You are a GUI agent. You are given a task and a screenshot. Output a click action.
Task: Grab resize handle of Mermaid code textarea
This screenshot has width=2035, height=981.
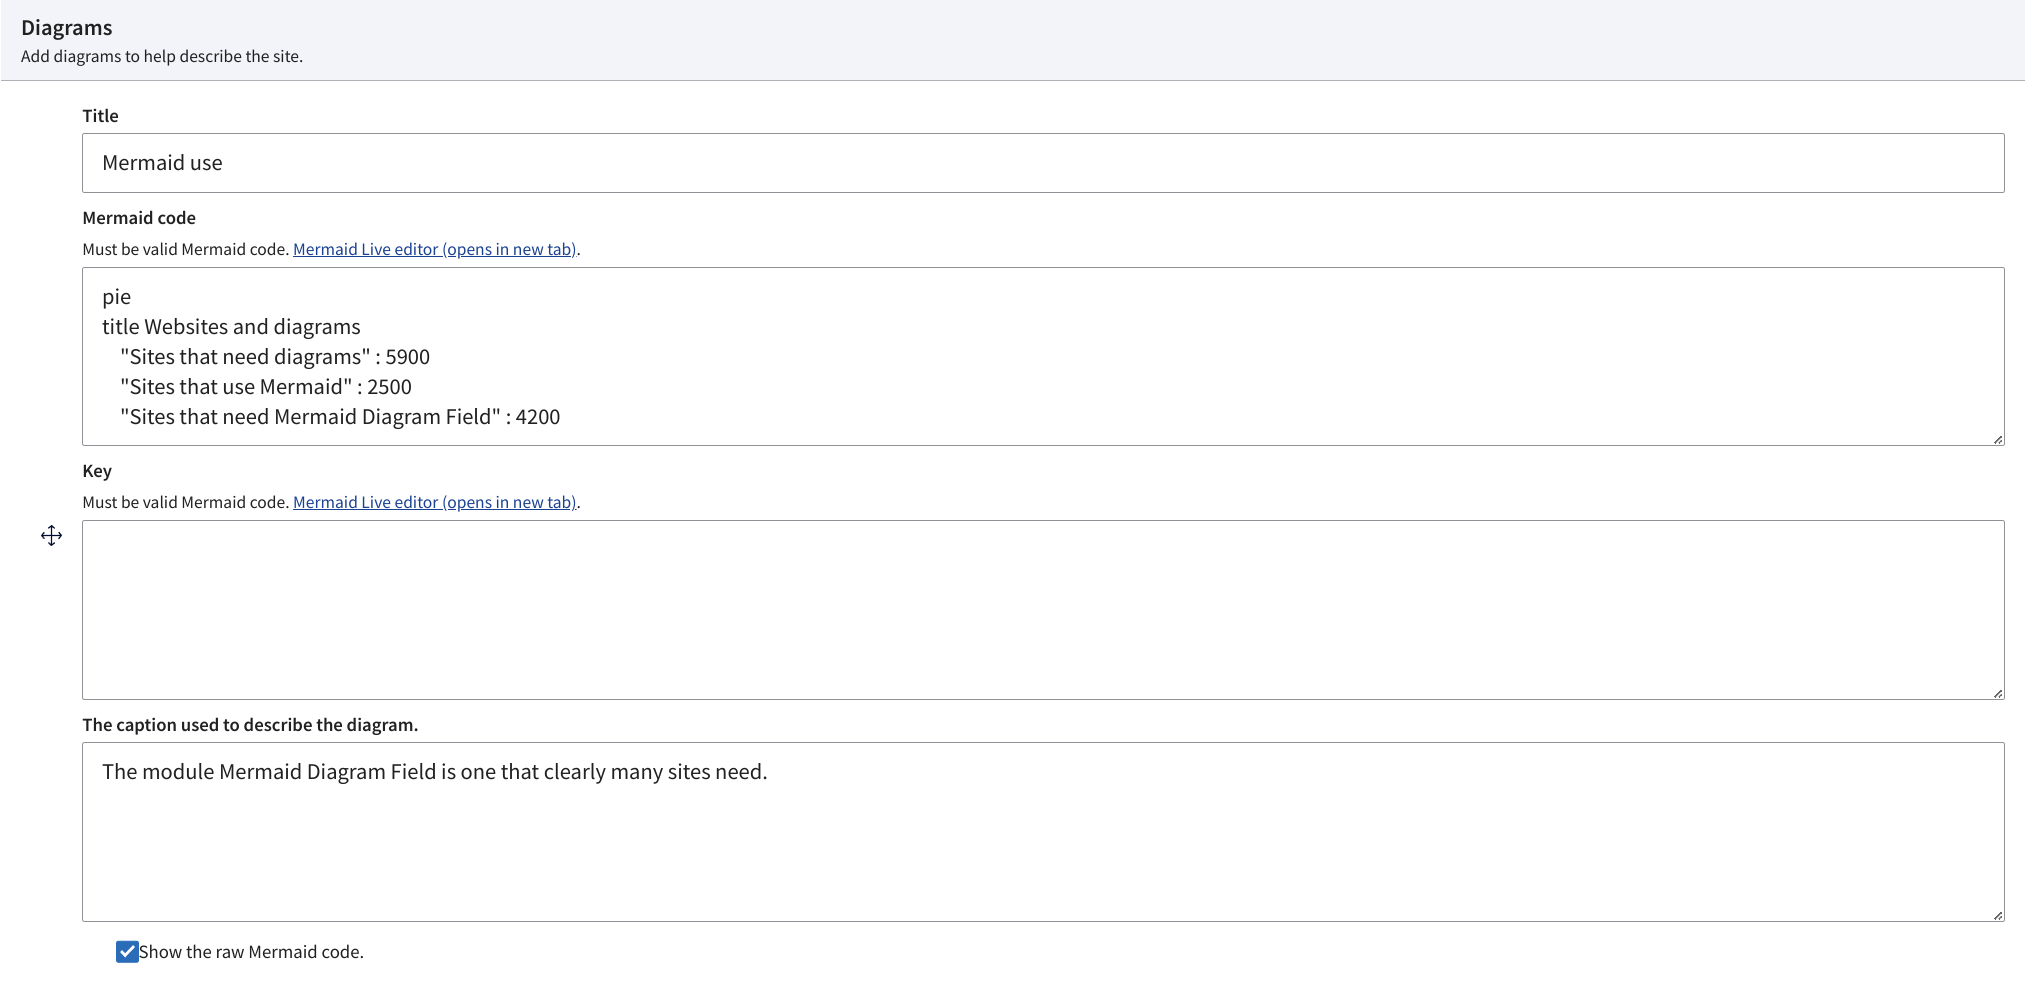point(1997,439)
